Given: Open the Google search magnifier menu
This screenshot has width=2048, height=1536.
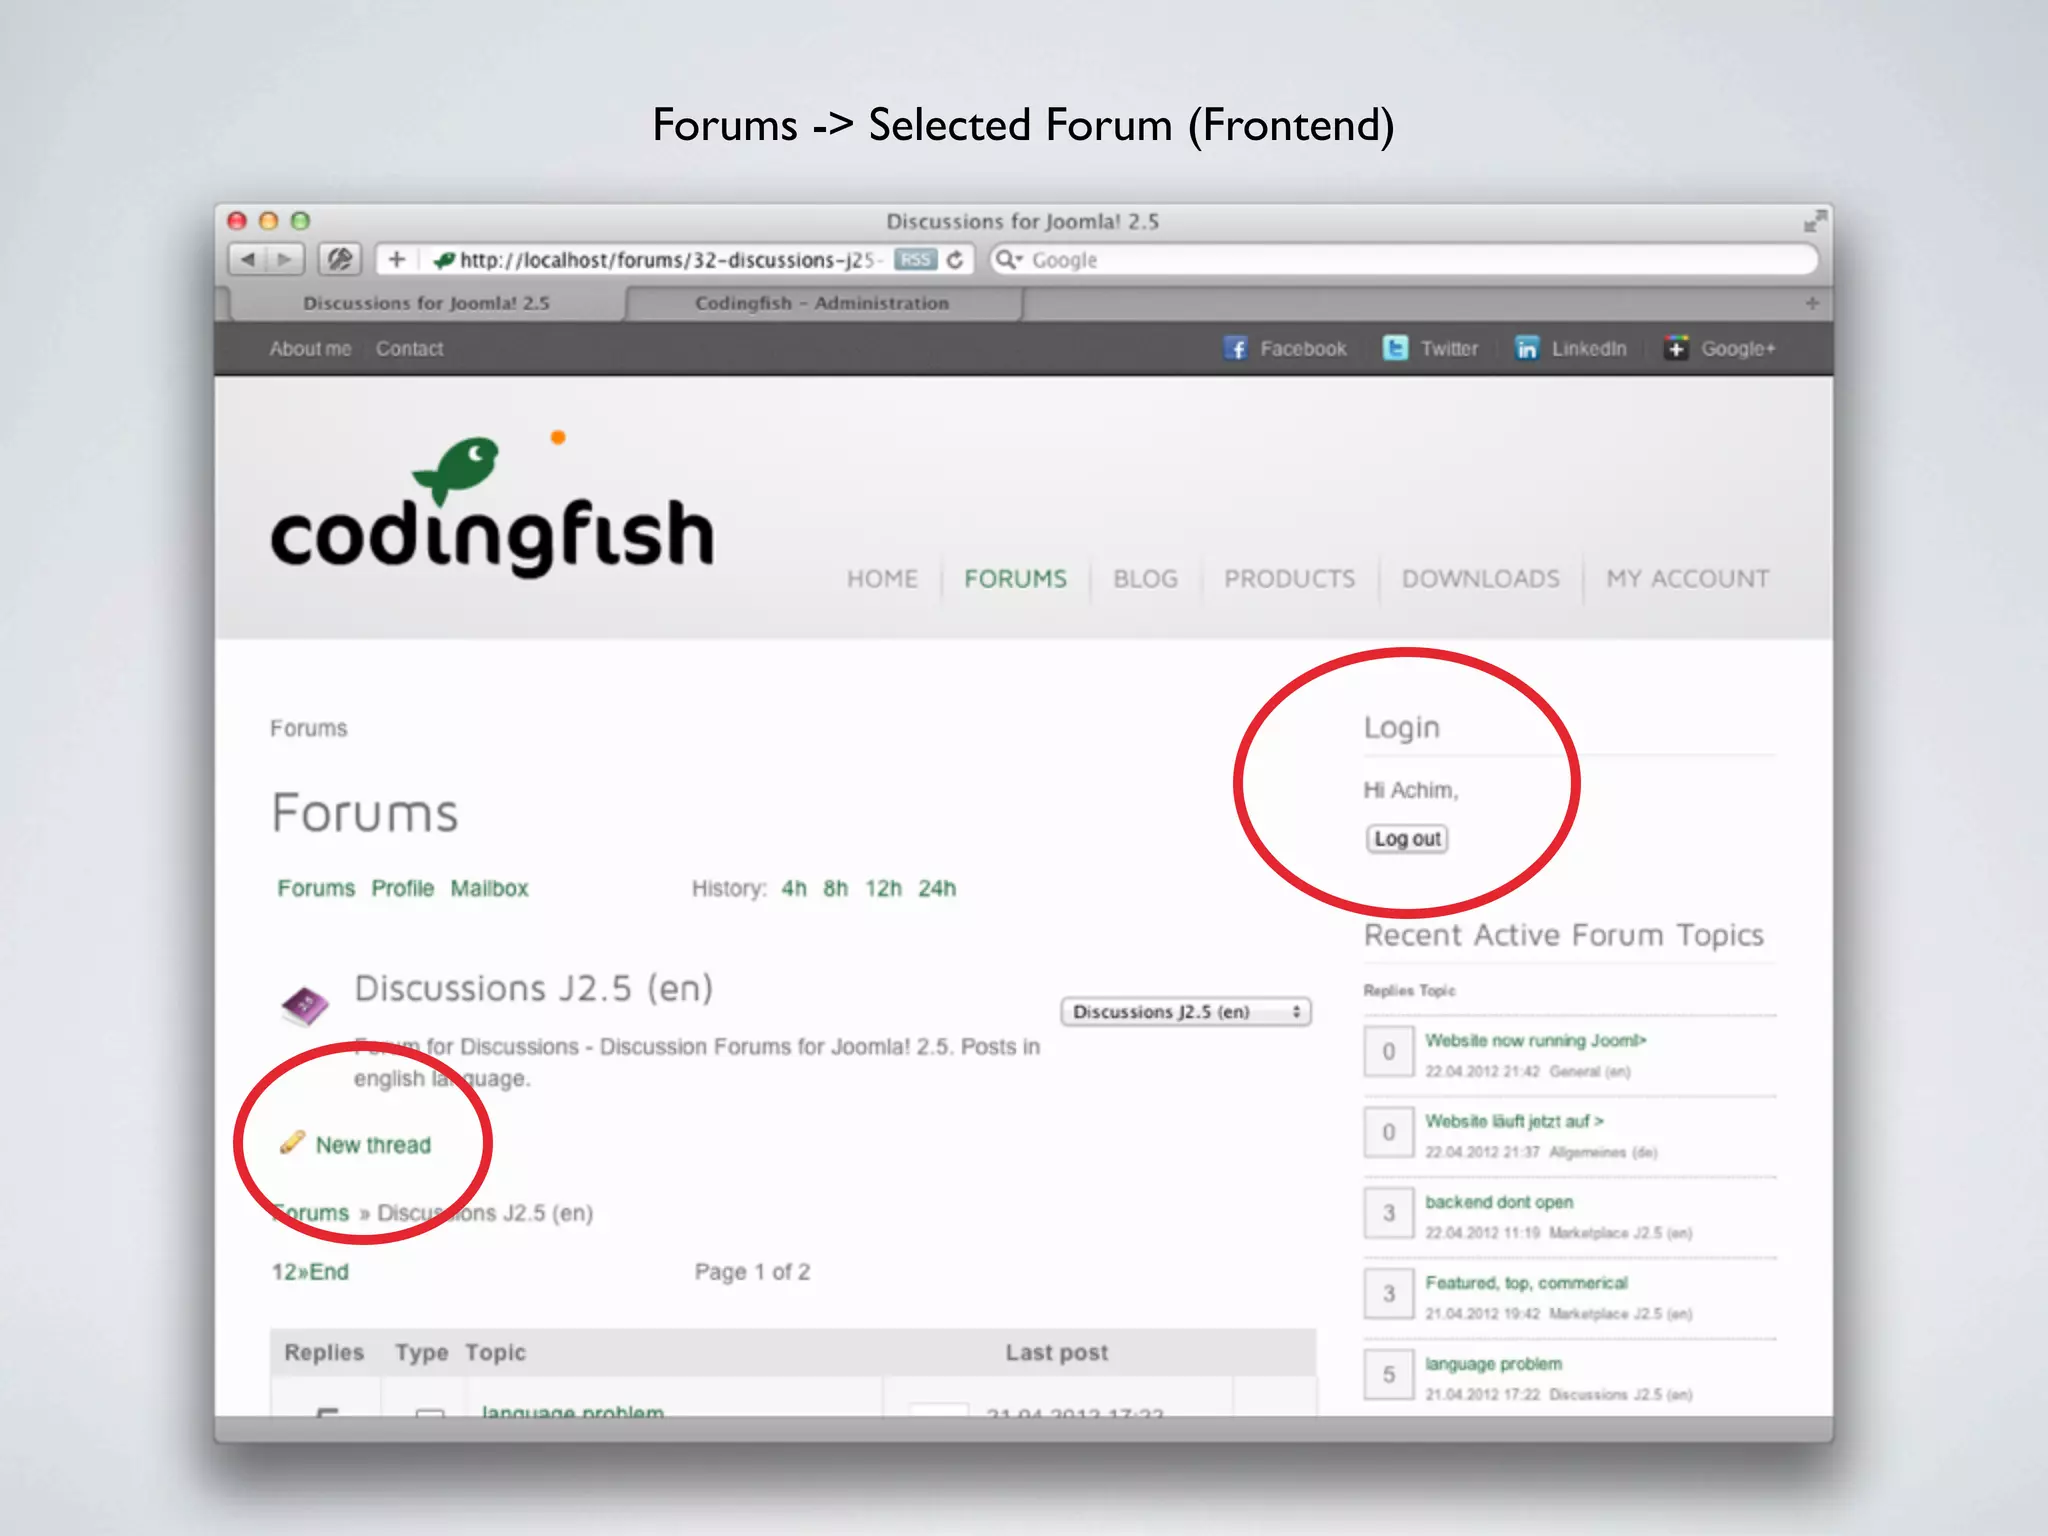Looking at the screenshot, I should [x=1008, y=260].
